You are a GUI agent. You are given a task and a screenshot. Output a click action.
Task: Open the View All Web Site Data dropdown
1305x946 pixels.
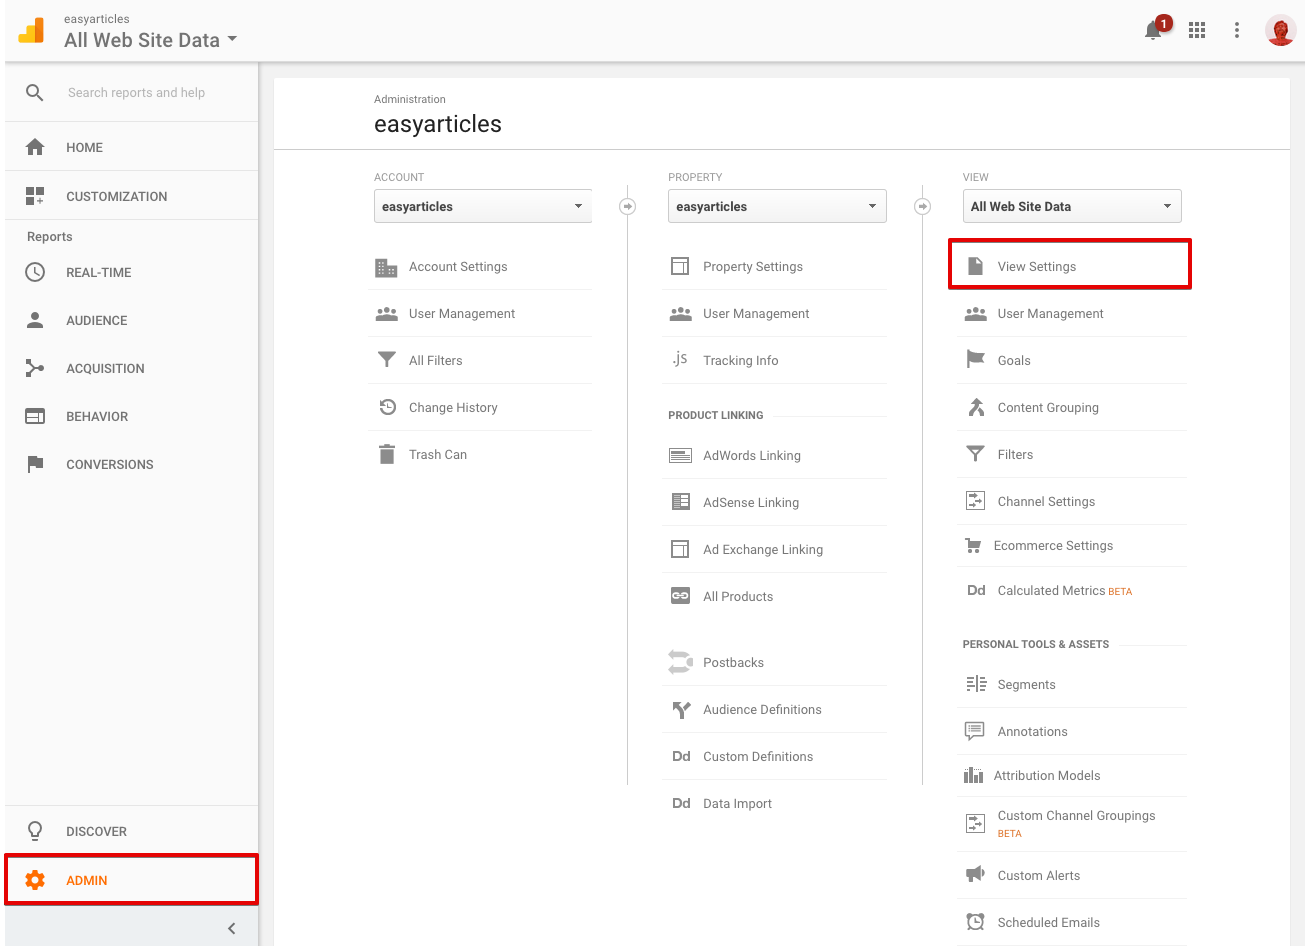click(1072, 206)
